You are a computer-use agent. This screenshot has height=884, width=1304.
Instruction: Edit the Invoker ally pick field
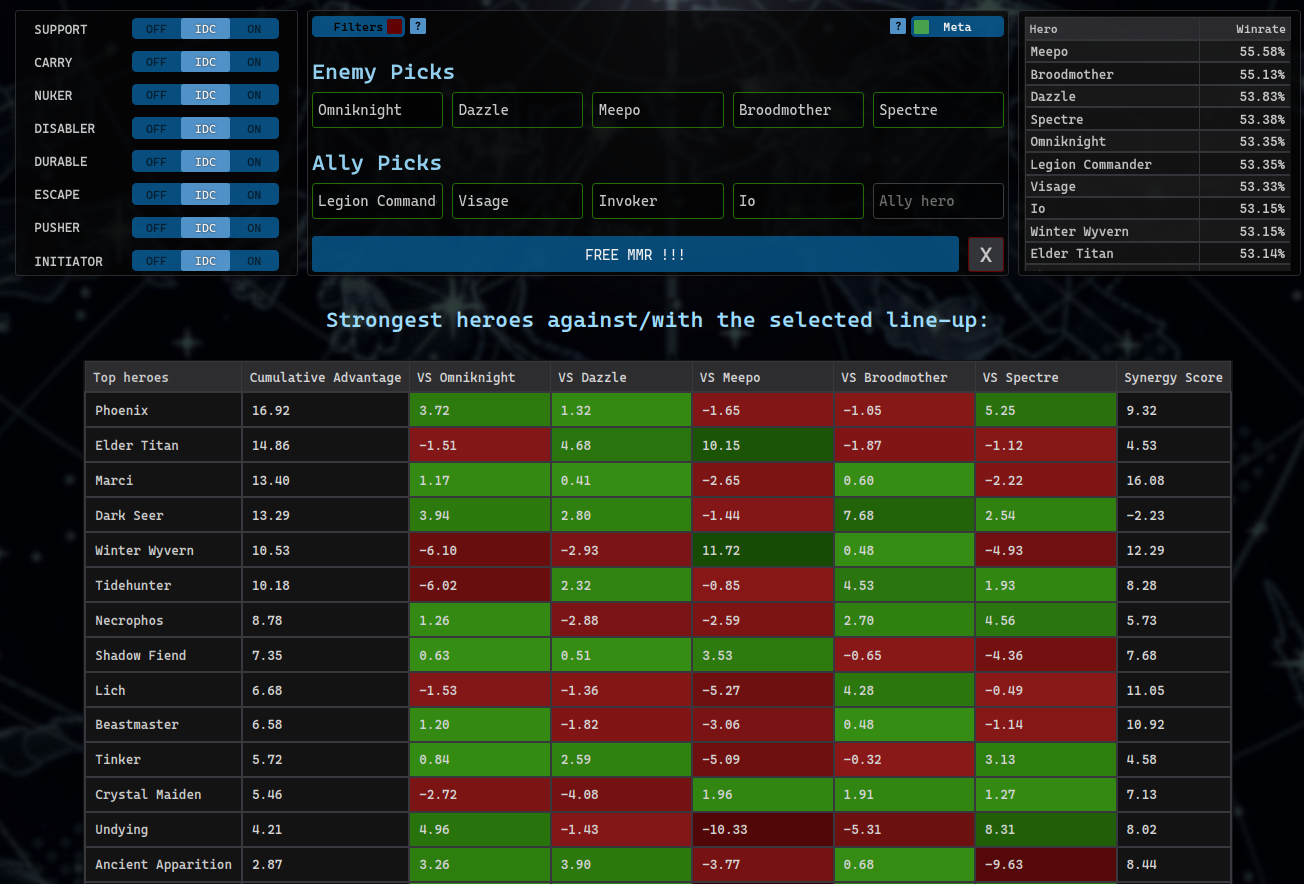click(658, 201)
